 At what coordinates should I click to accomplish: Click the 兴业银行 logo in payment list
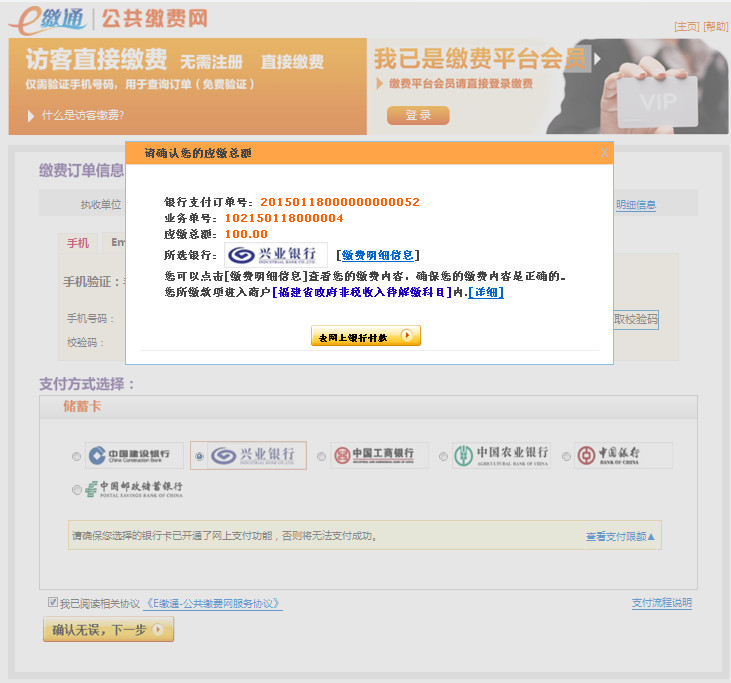point(257,455)
